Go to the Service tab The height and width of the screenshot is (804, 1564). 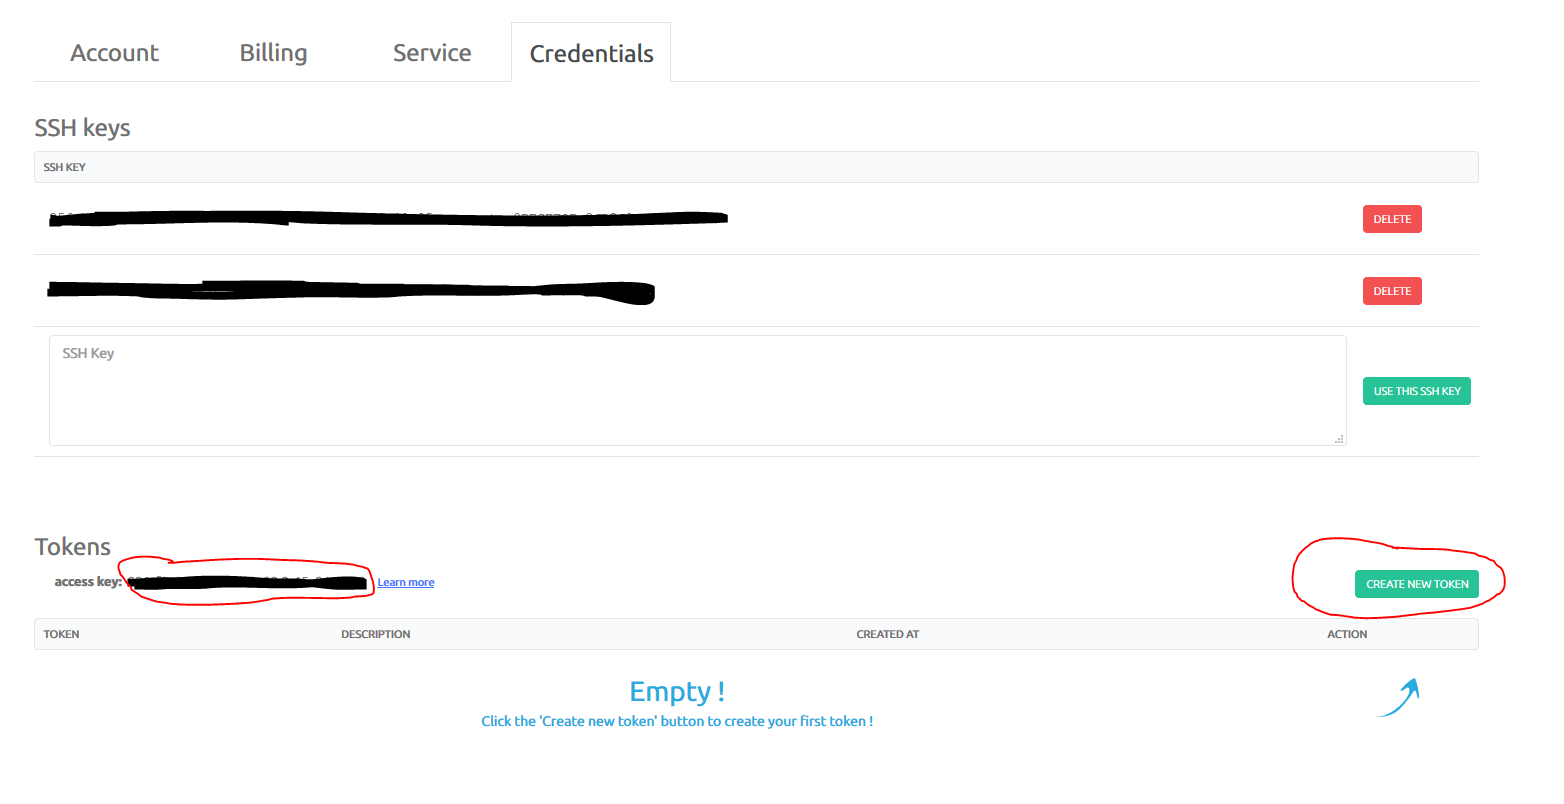tap(432, 53)
